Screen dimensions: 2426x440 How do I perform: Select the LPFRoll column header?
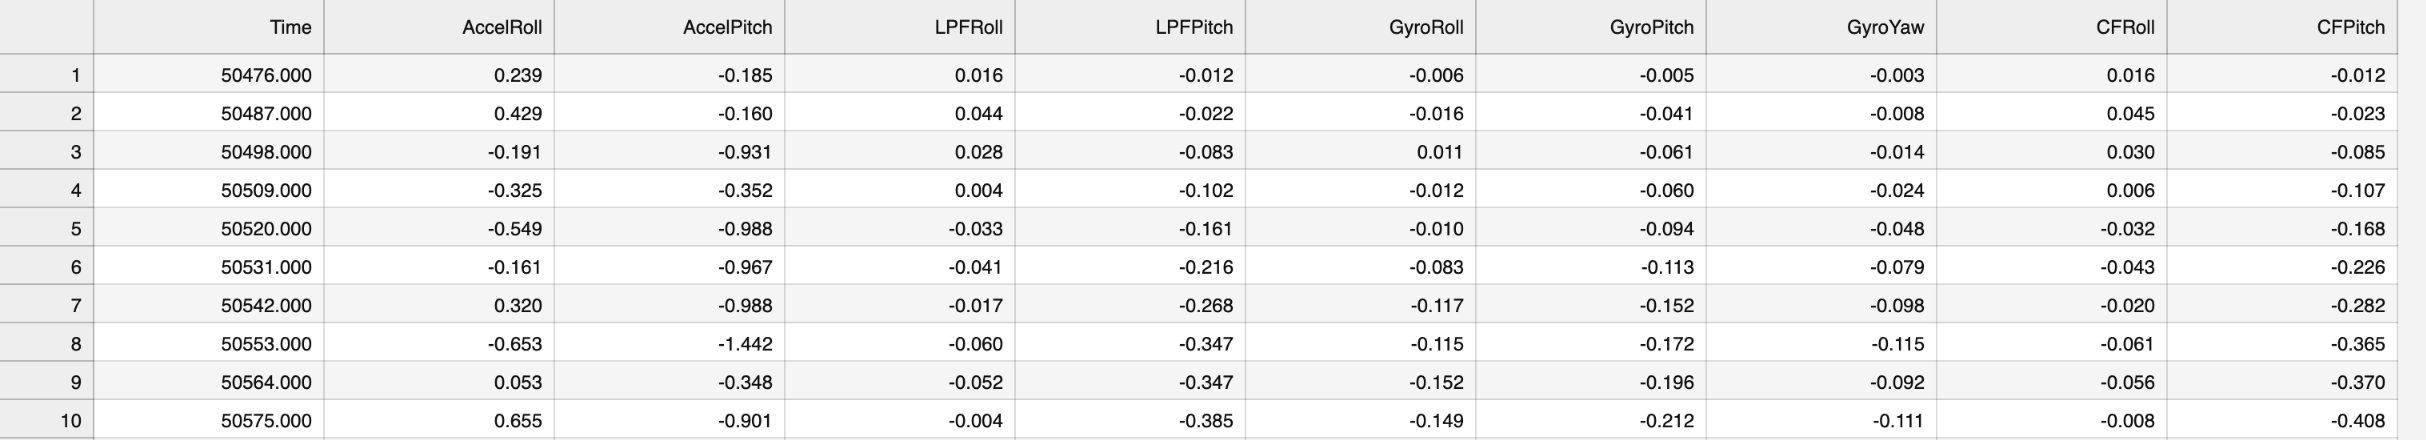click(900, 27)
